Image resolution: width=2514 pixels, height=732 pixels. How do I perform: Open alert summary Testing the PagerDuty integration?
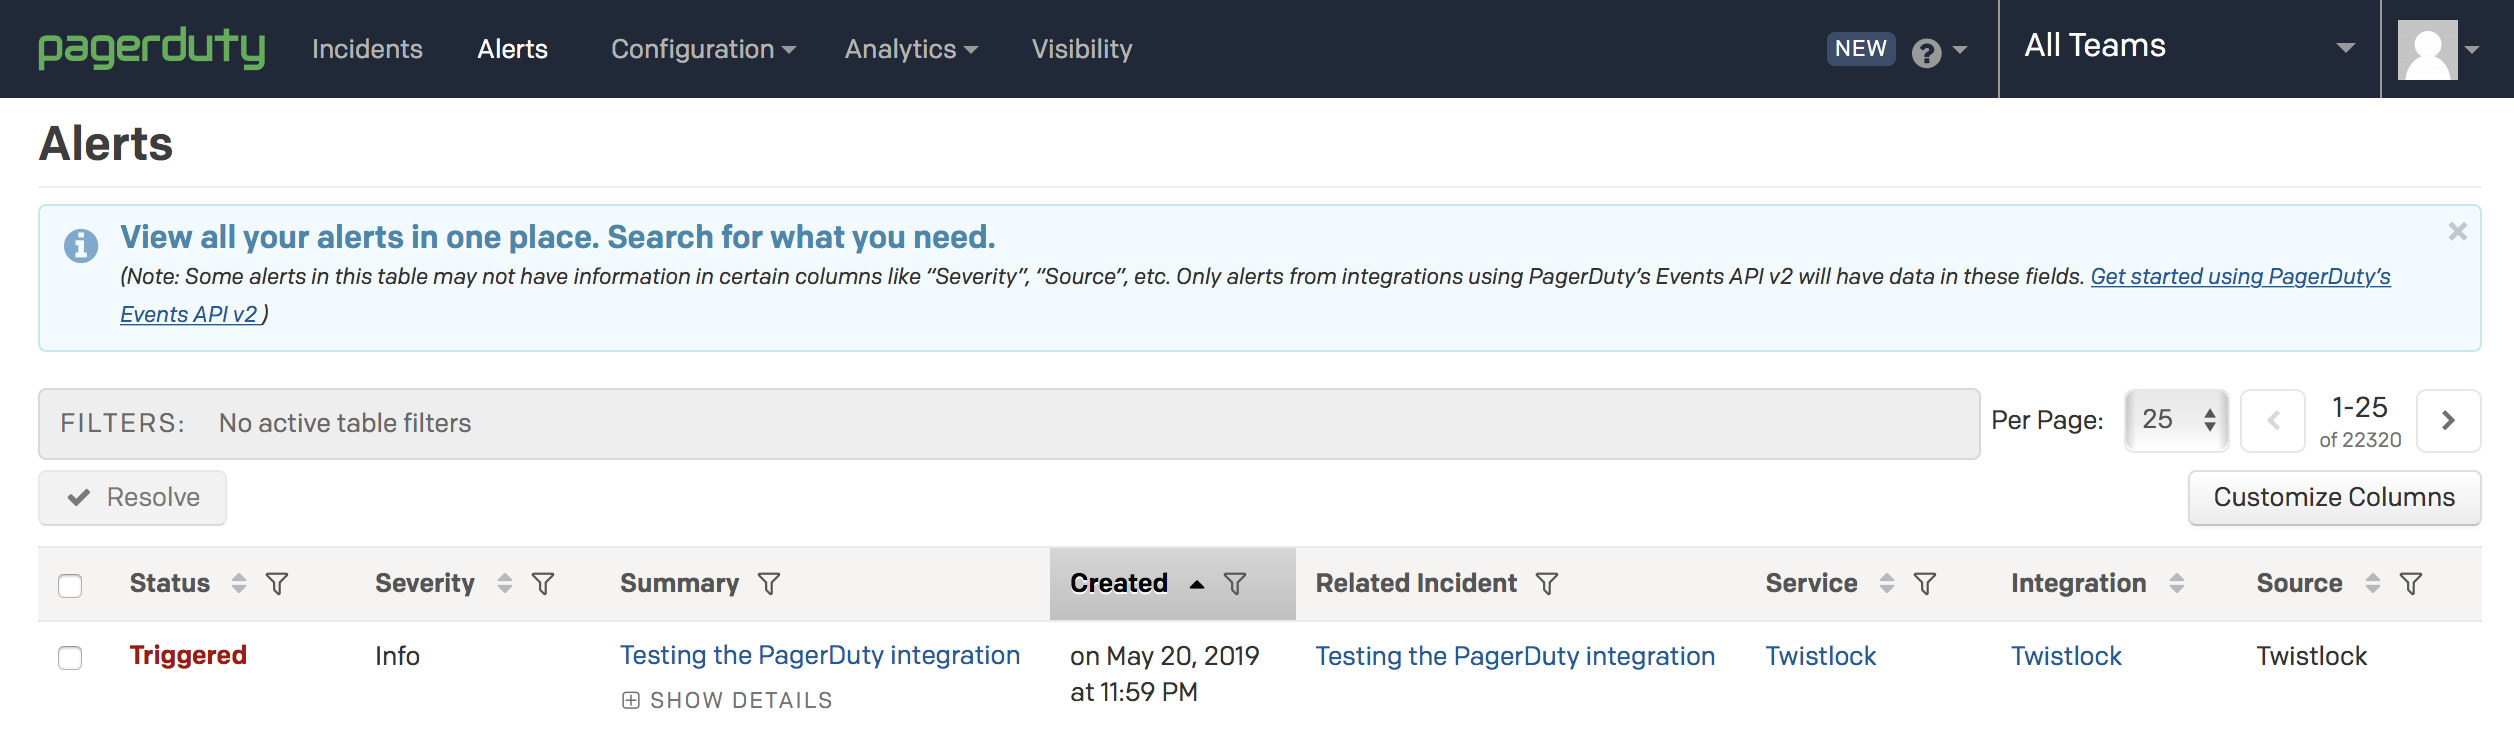pyautogui.click(x=820, y=655)
